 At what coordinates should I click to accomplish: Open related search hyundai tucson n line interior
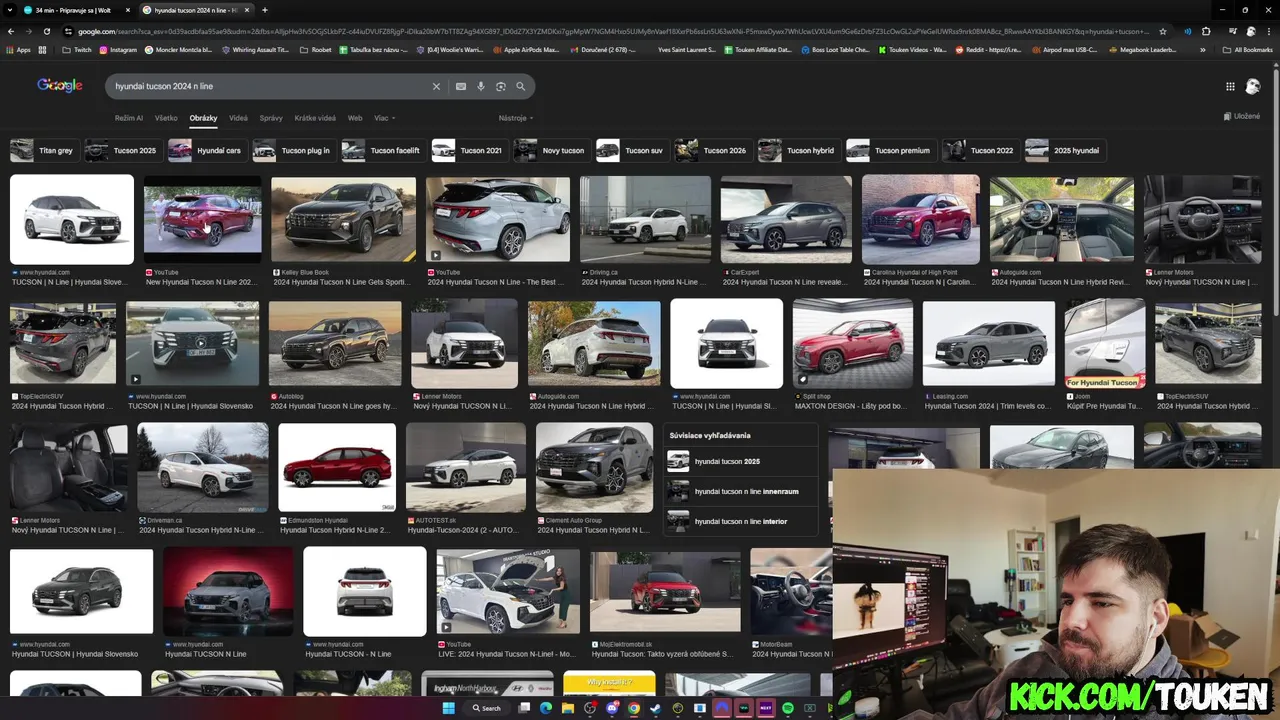(x=740, y=521)
